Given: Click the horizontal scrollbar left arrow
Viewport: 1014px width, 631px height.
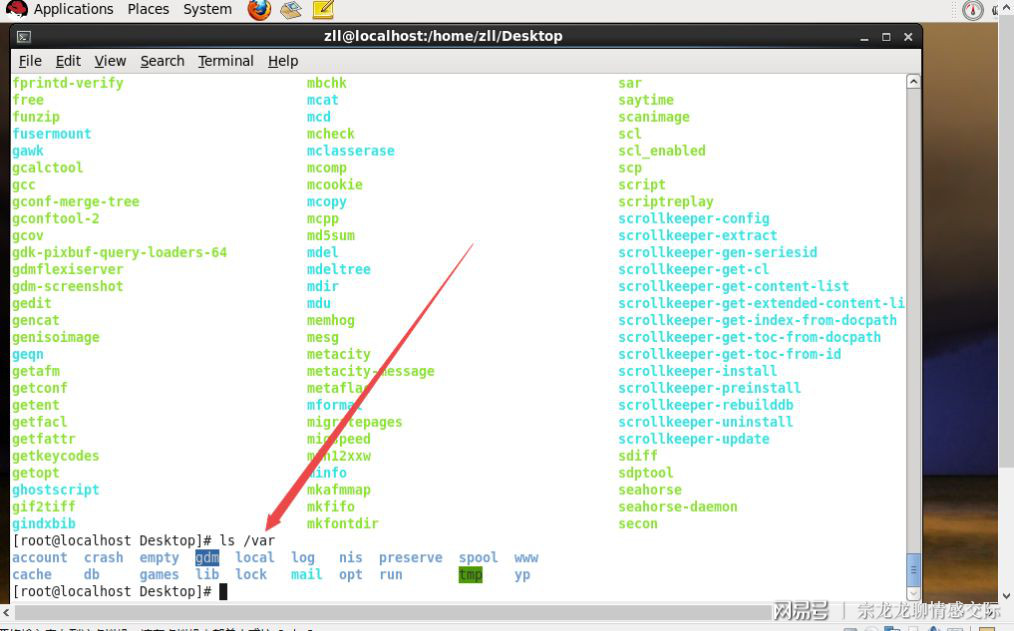Looking at the screenshot, I should coord(6,610).
